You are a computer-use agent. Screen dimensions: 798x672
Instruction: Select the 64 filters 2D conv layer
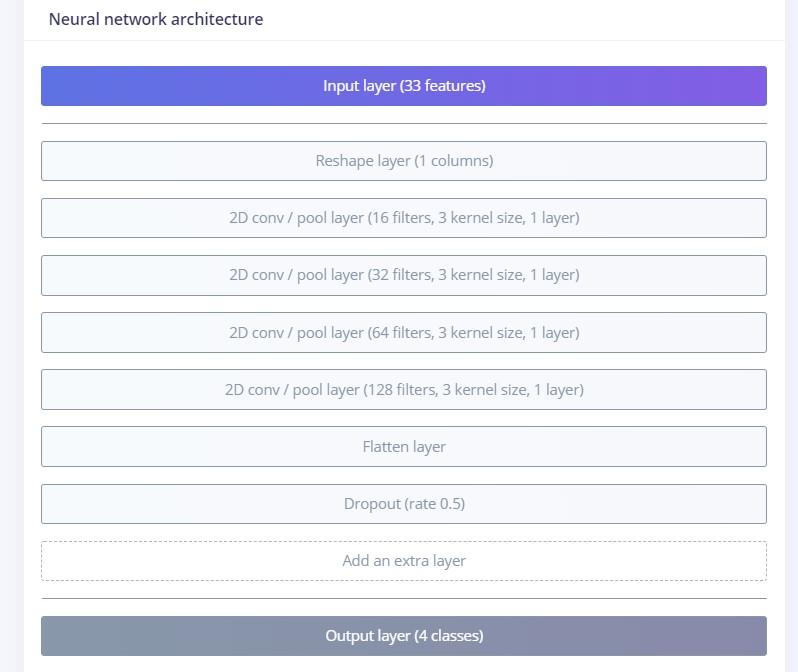tap(403, 333)
